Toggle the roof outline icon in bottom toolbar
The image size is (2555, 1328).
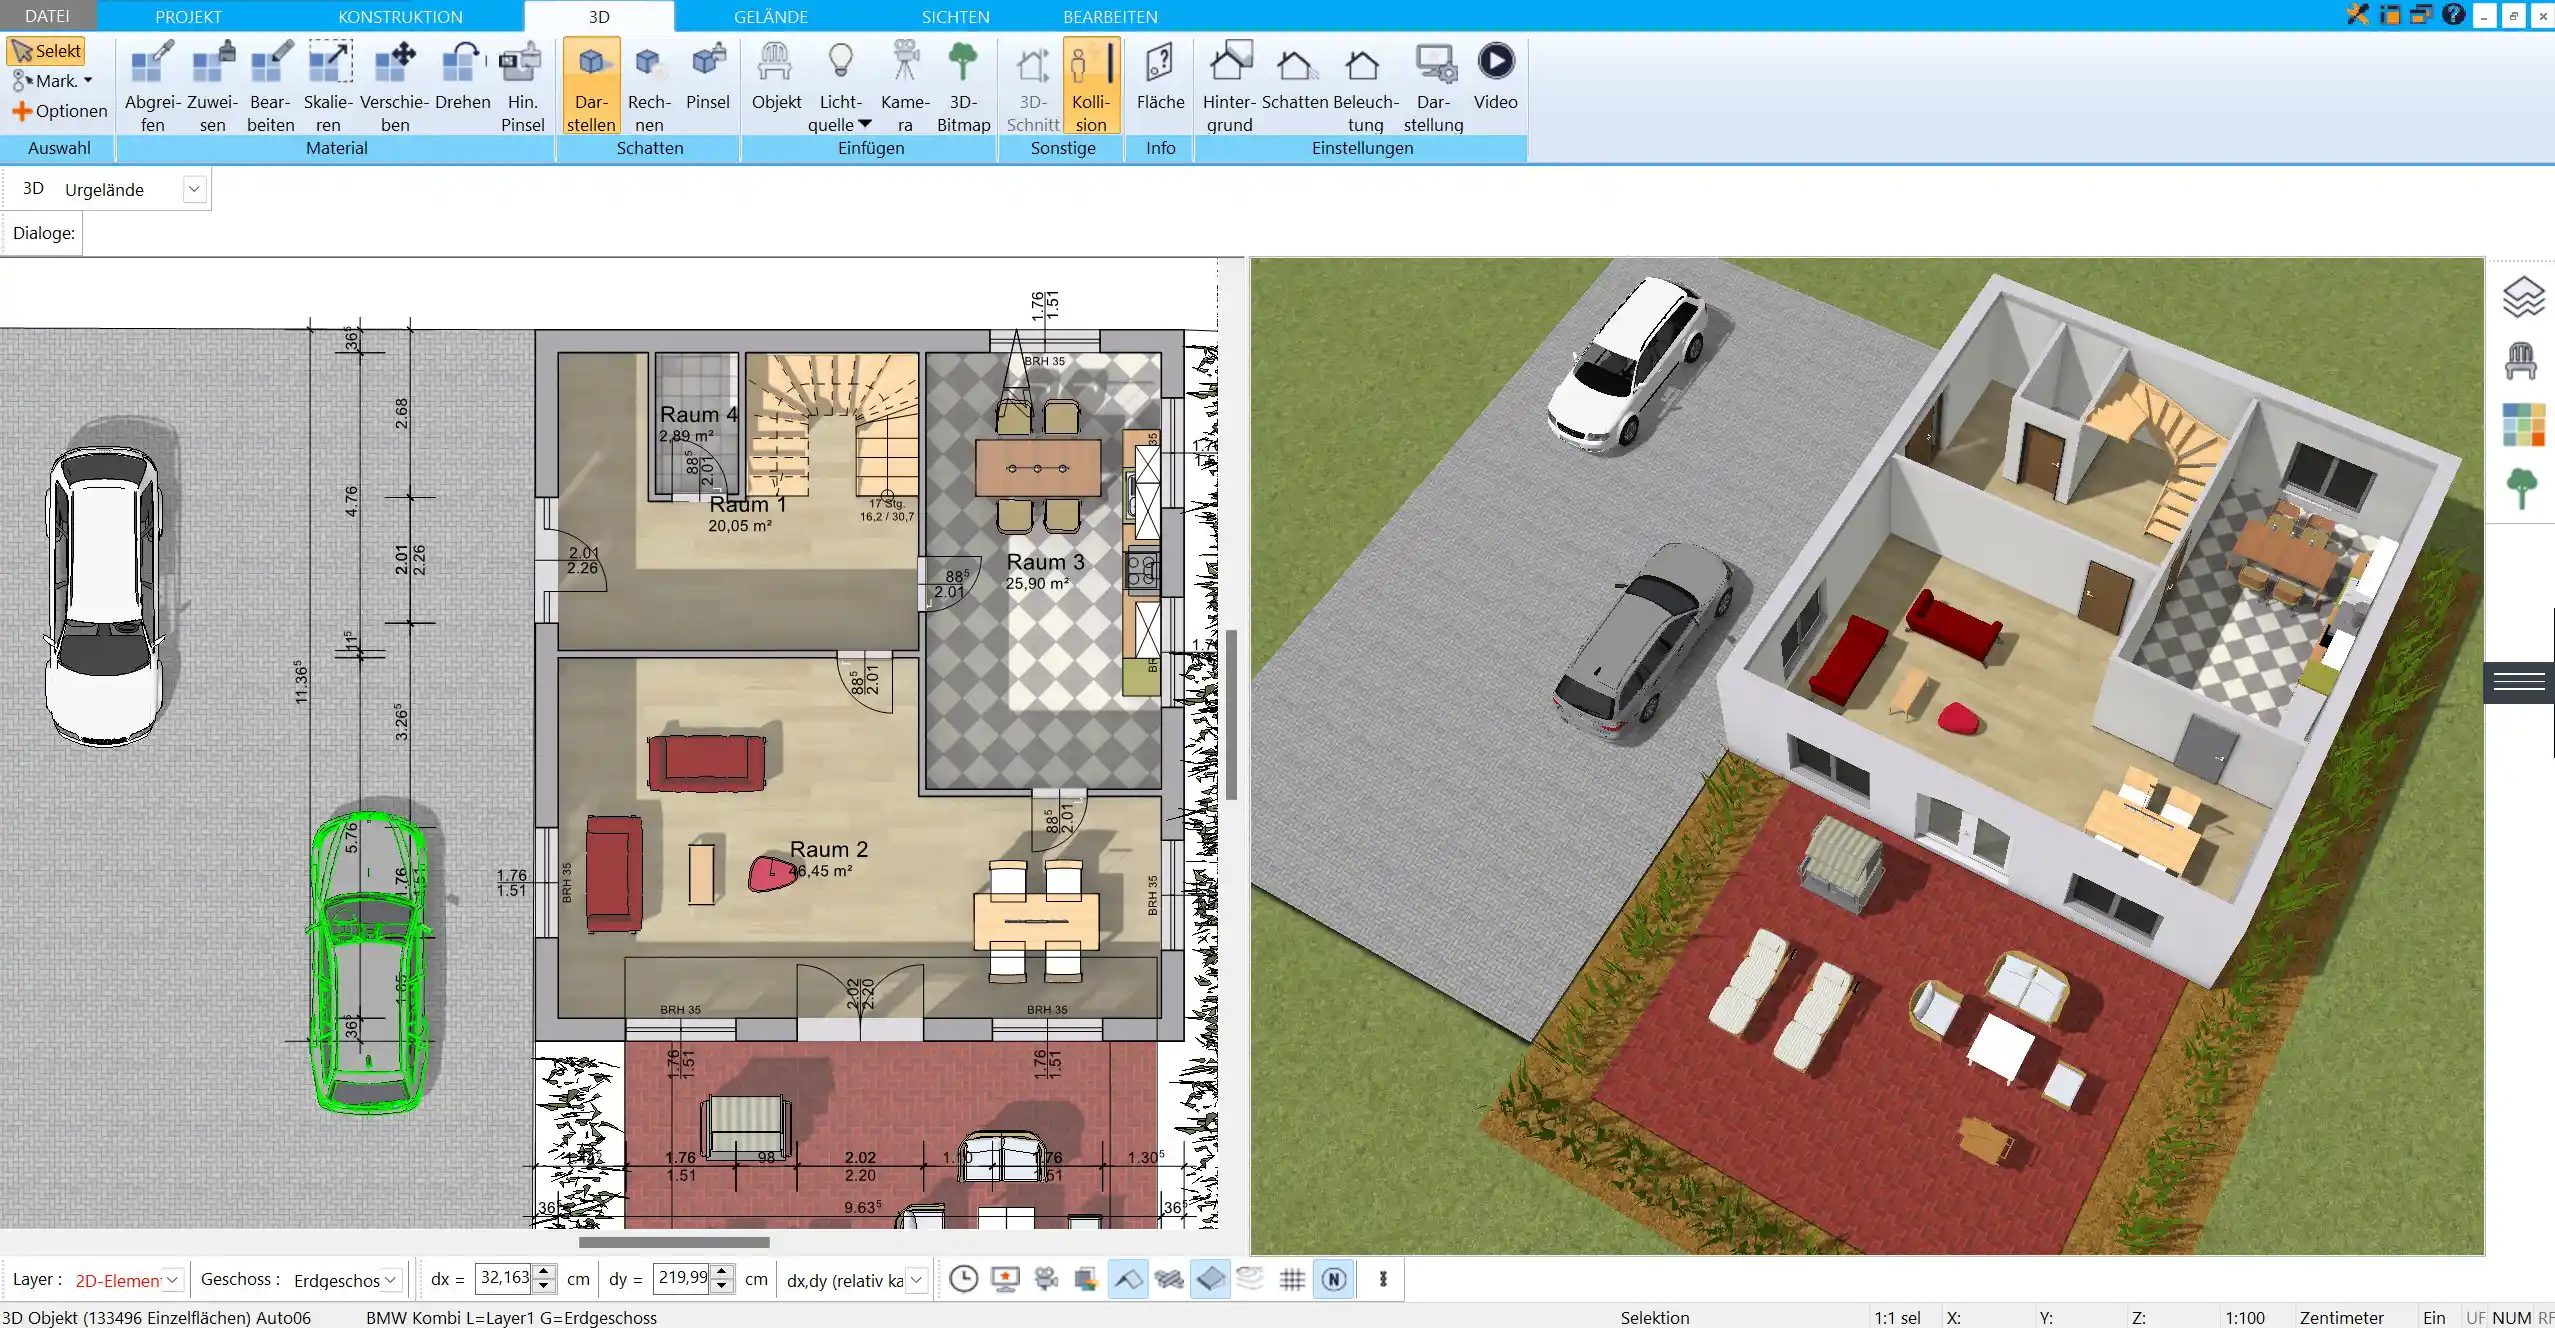1127,1279
